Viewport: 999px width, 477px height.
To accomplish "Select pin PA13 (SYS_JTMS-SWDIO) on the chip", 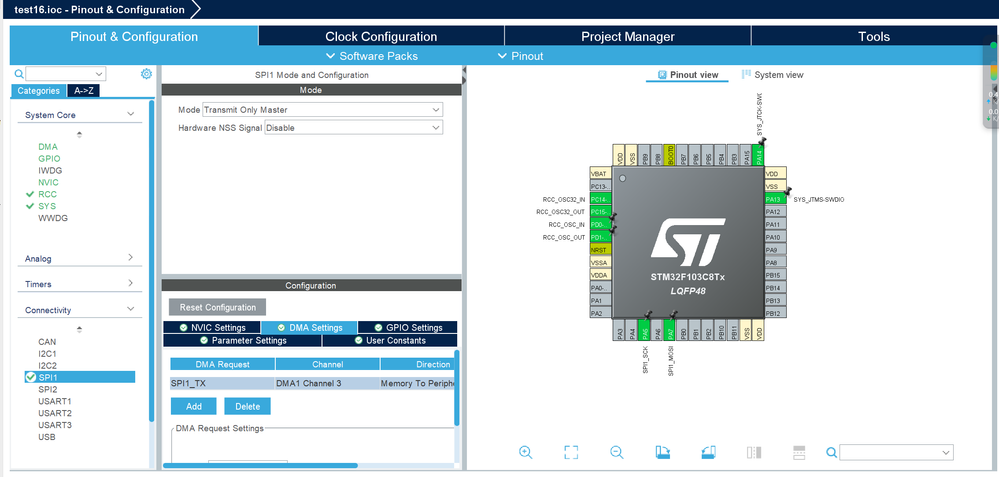I will (x=775, y=199).
